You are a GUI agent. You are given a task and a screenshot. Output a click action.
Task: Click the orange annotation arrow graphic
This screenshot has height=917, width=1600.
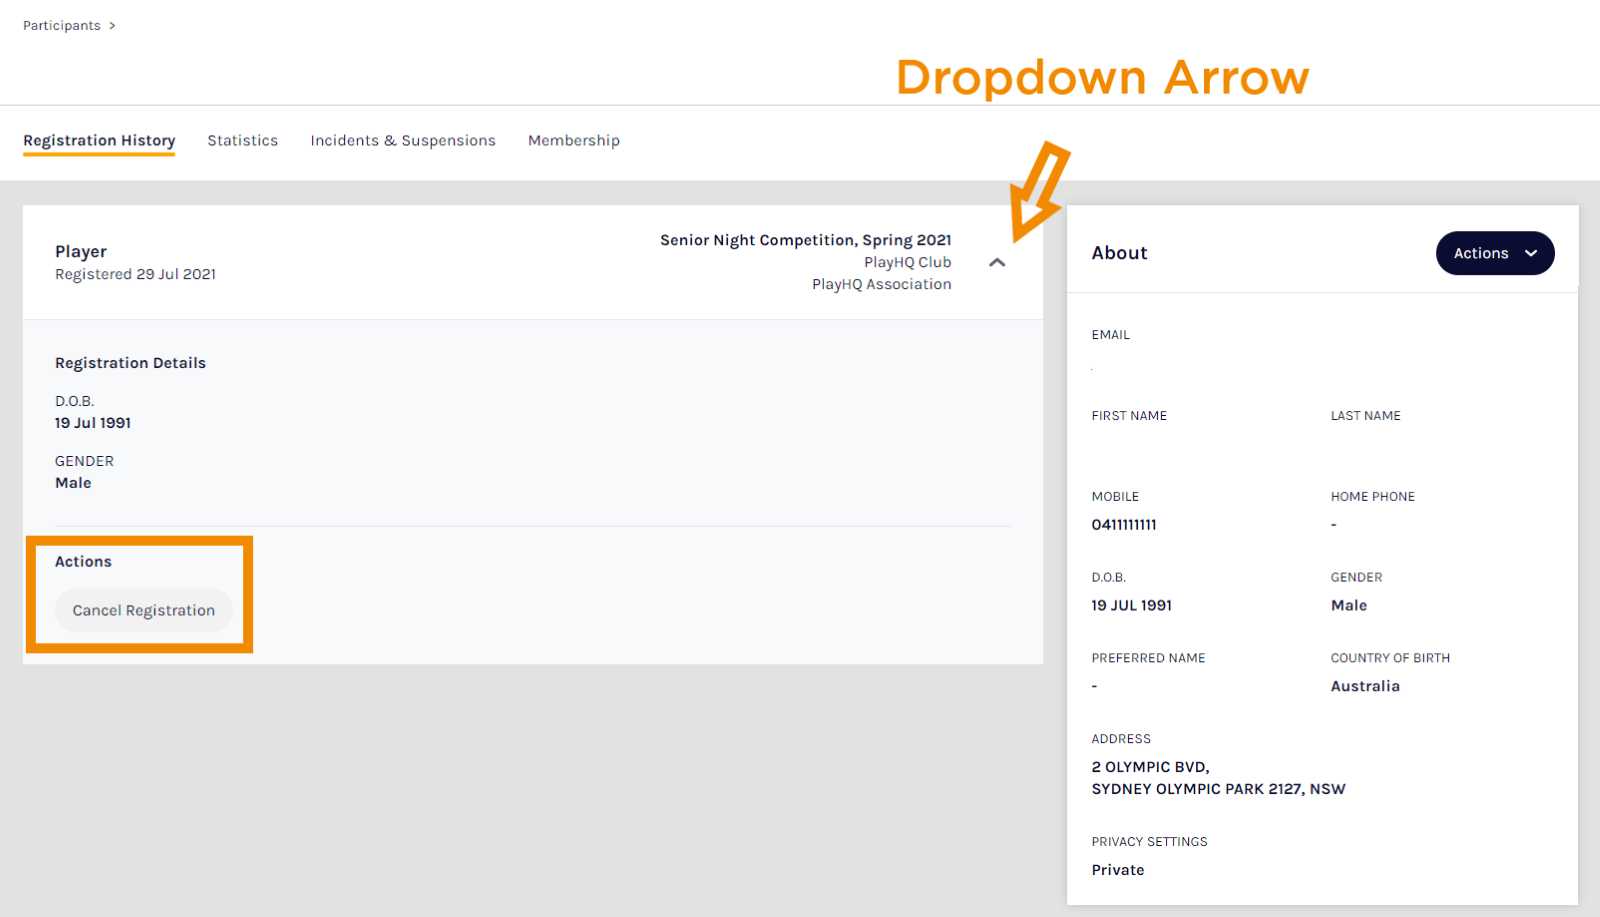[1038, 191]
